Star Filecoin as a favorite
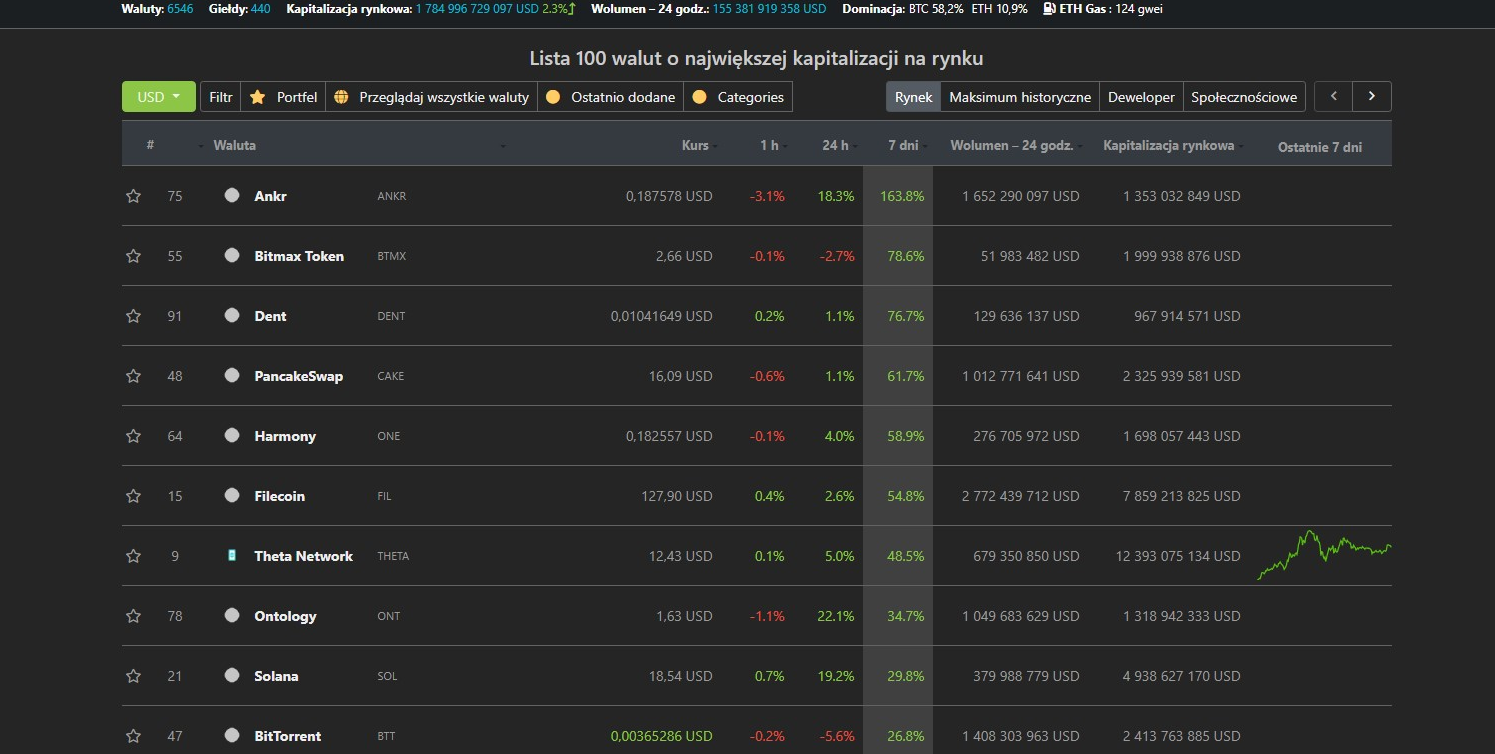Screen dimensions: 1495x754 point(133,496)
